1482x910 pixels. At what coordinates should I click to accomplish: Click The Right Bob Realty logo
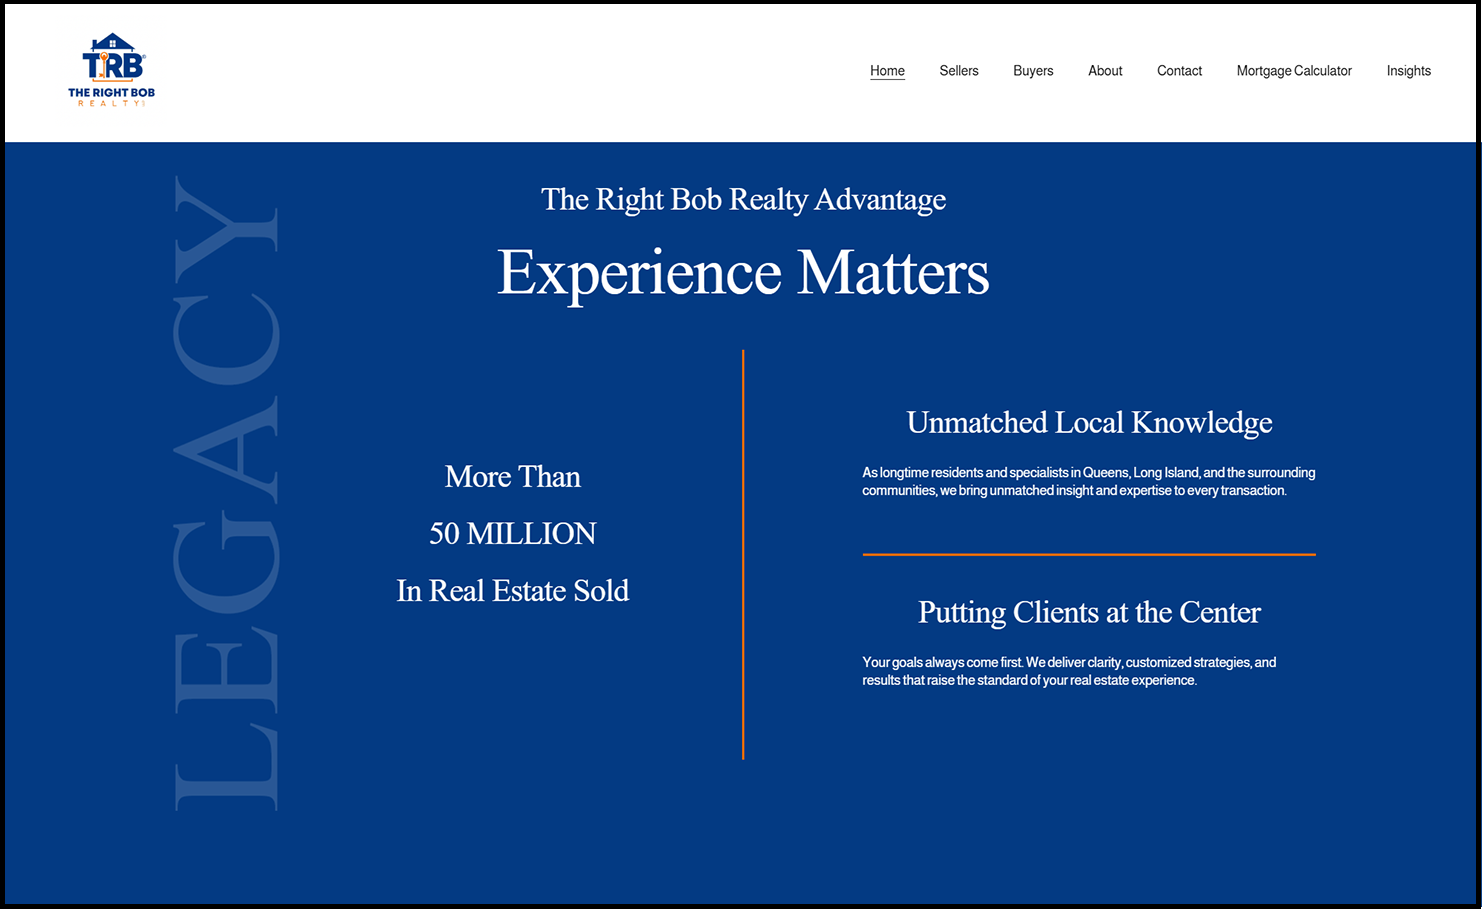click(111, 70)
